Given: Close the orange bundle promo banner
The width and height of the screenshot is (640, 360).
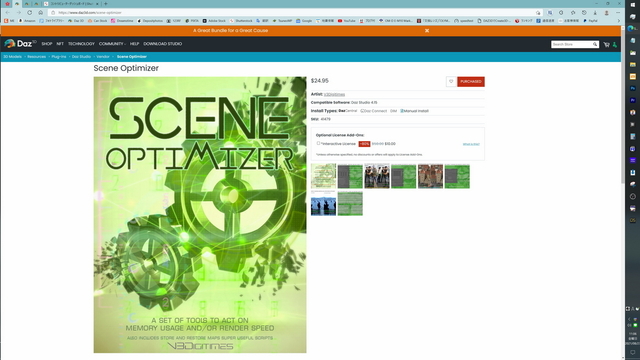Looking at the screenshot, I should click(427, 31).
